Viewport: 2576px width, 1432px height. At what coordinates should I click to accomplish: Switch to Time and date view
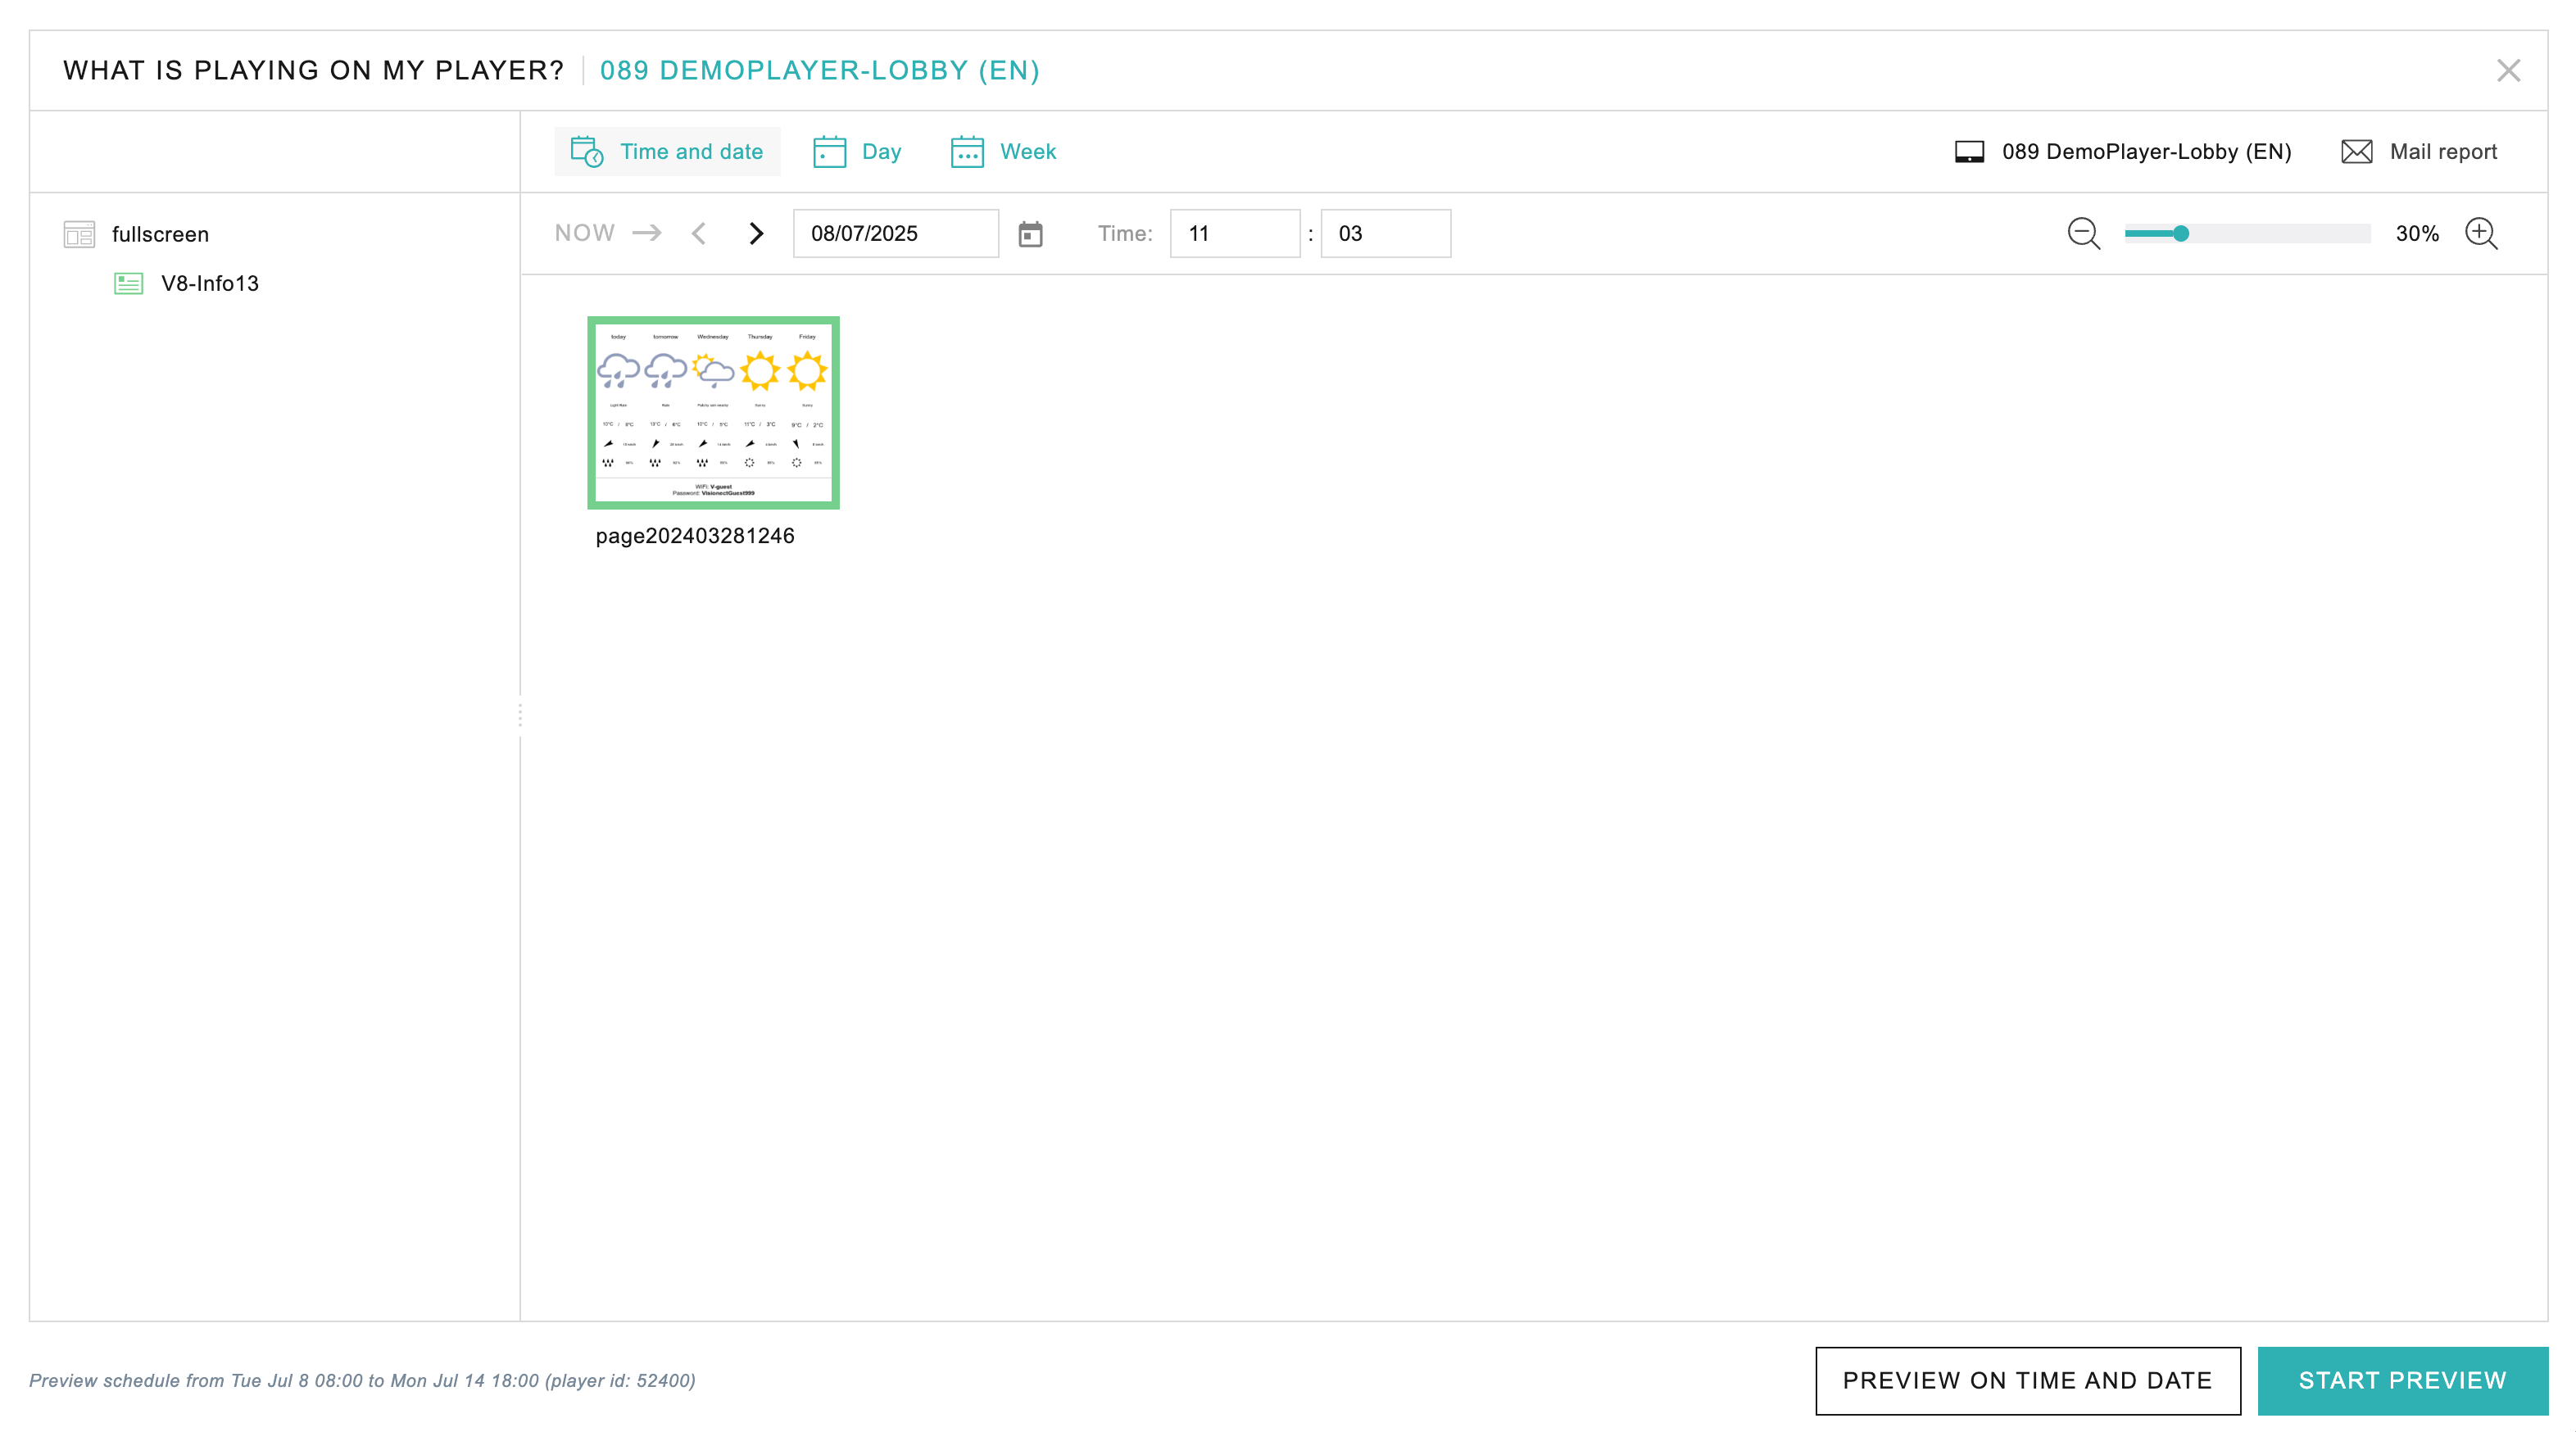pos(667,151)
